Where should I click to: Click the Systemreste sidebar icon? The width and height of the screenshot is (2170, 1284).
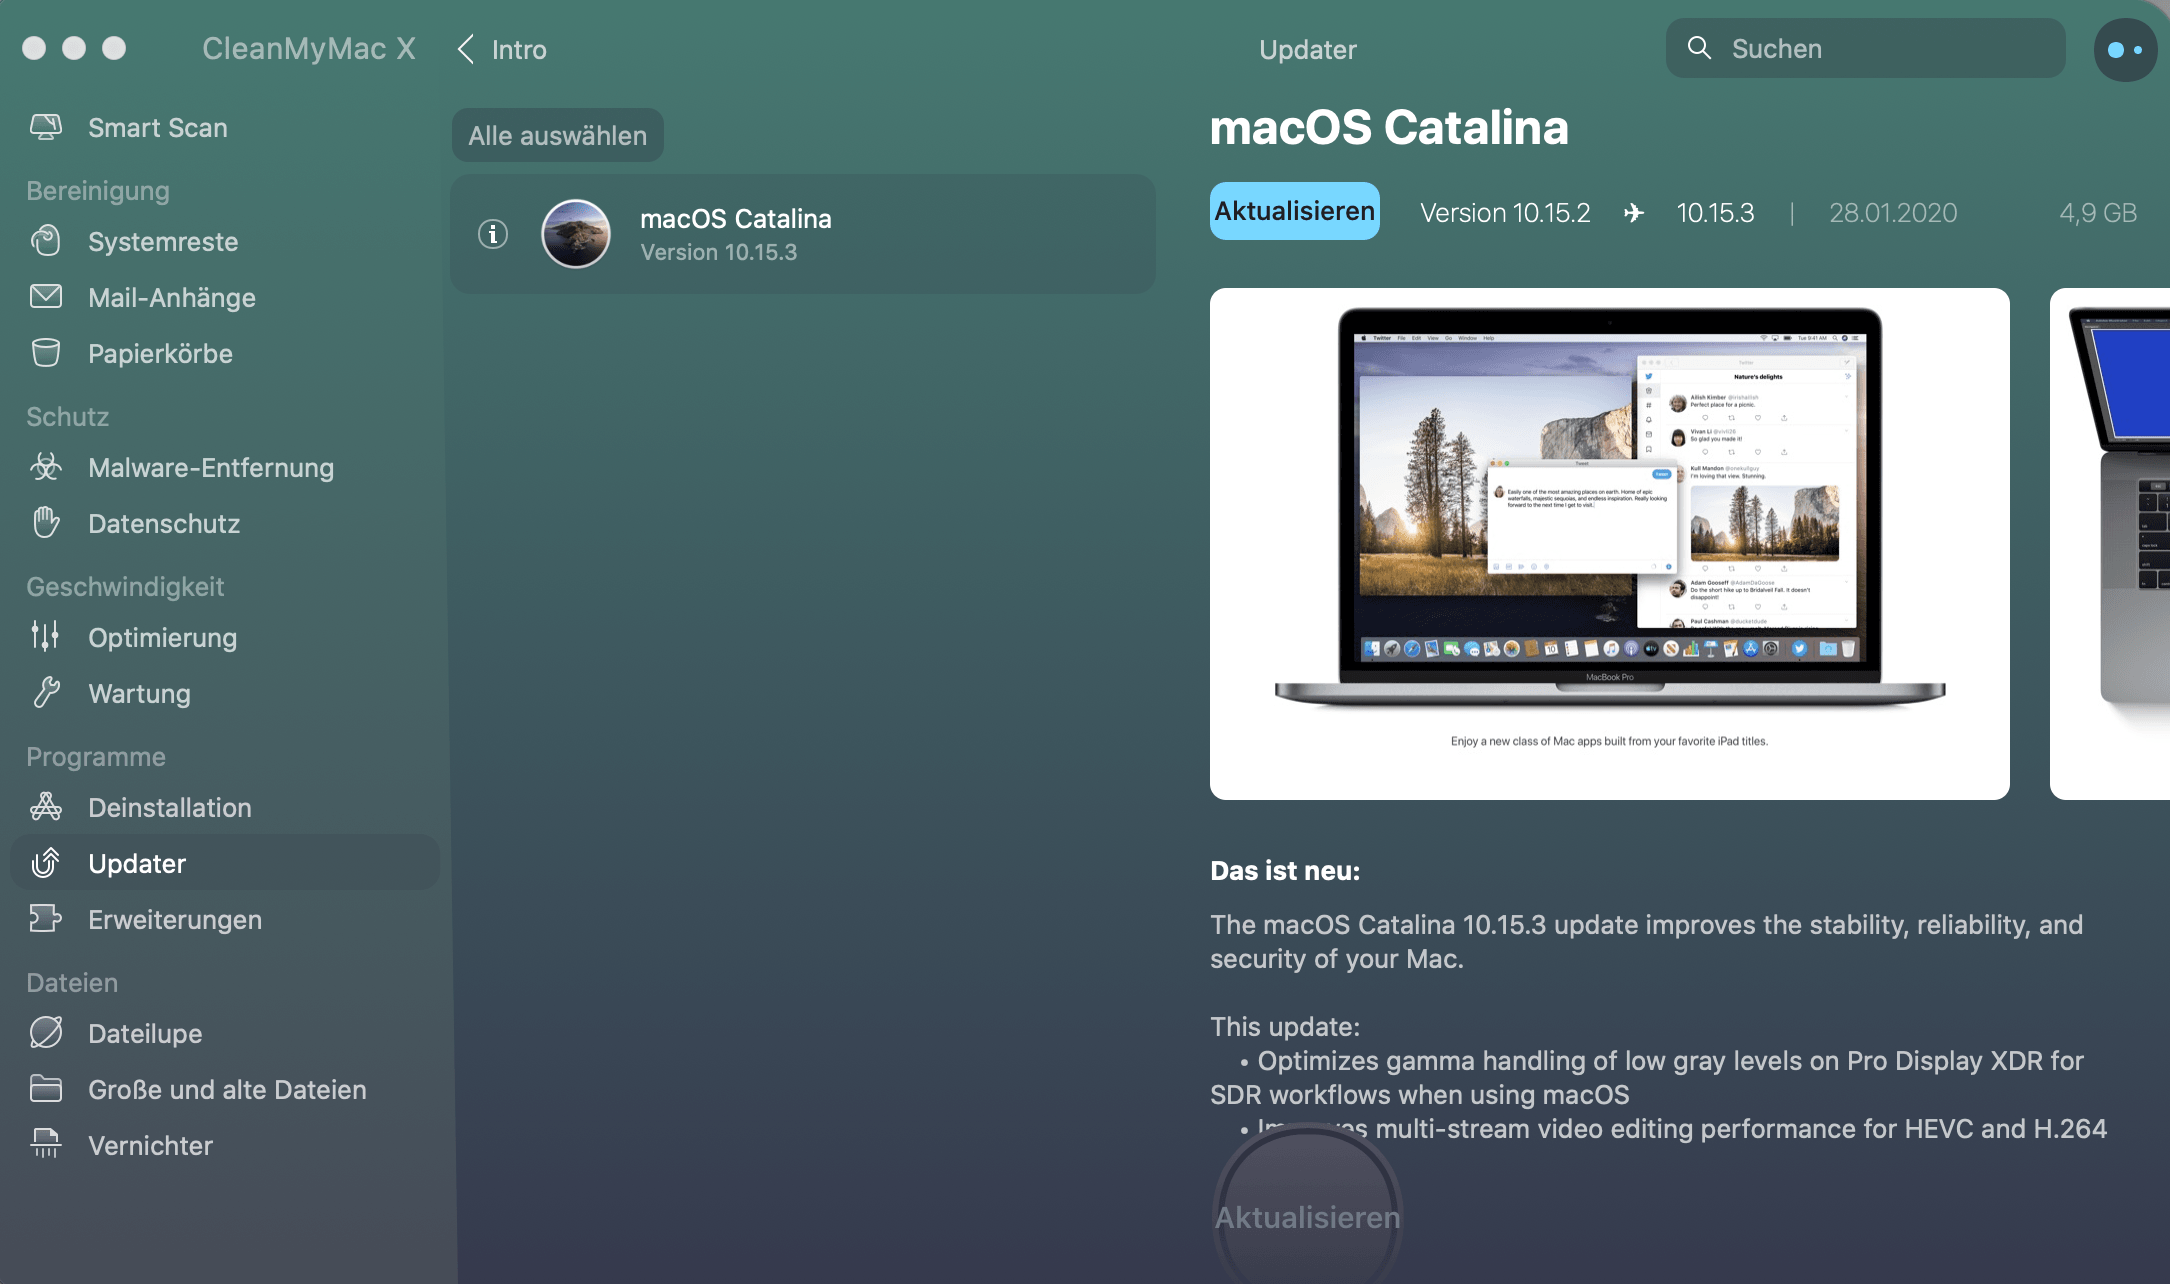click(46, 241)
